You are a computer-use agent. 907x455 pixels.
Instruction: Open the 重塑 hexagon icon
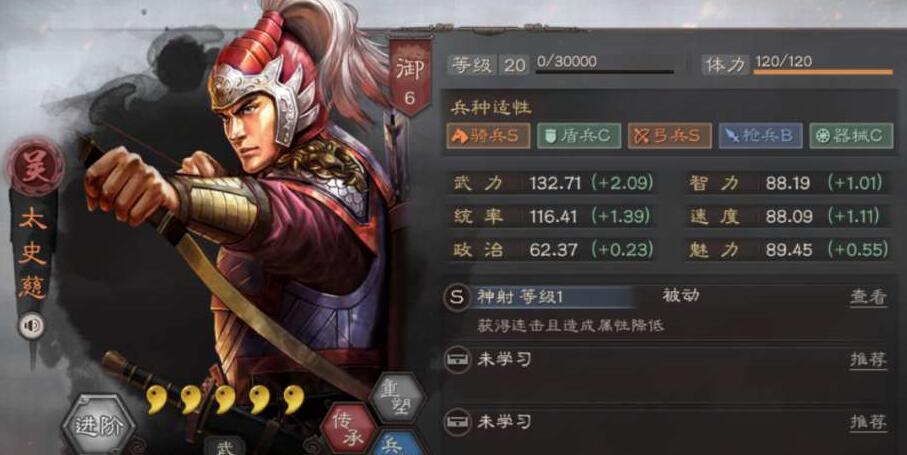tap(397, 398)
